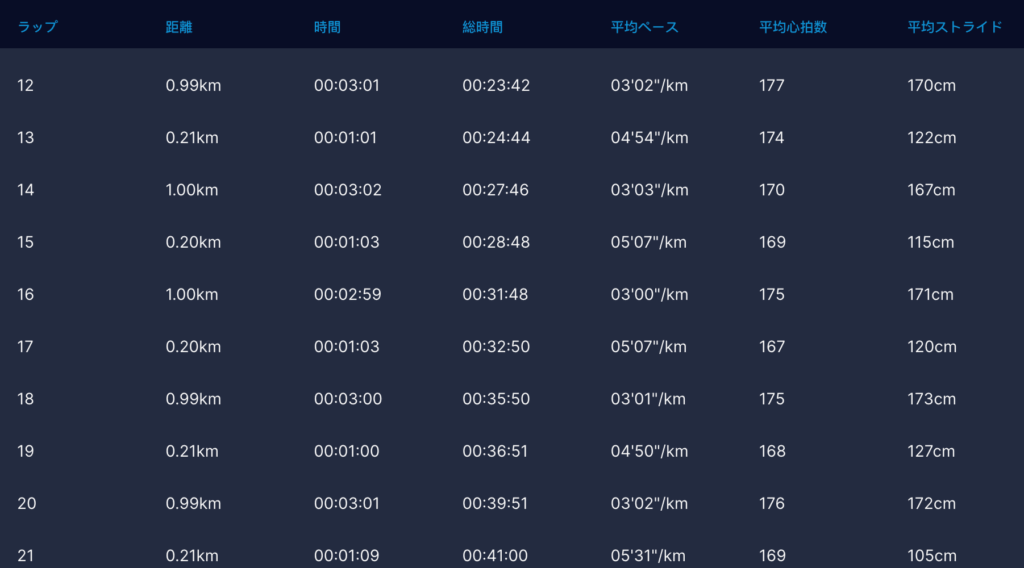
Task: Click lap 19 row number
Action: pyautogui.click(x=26, y=451)
